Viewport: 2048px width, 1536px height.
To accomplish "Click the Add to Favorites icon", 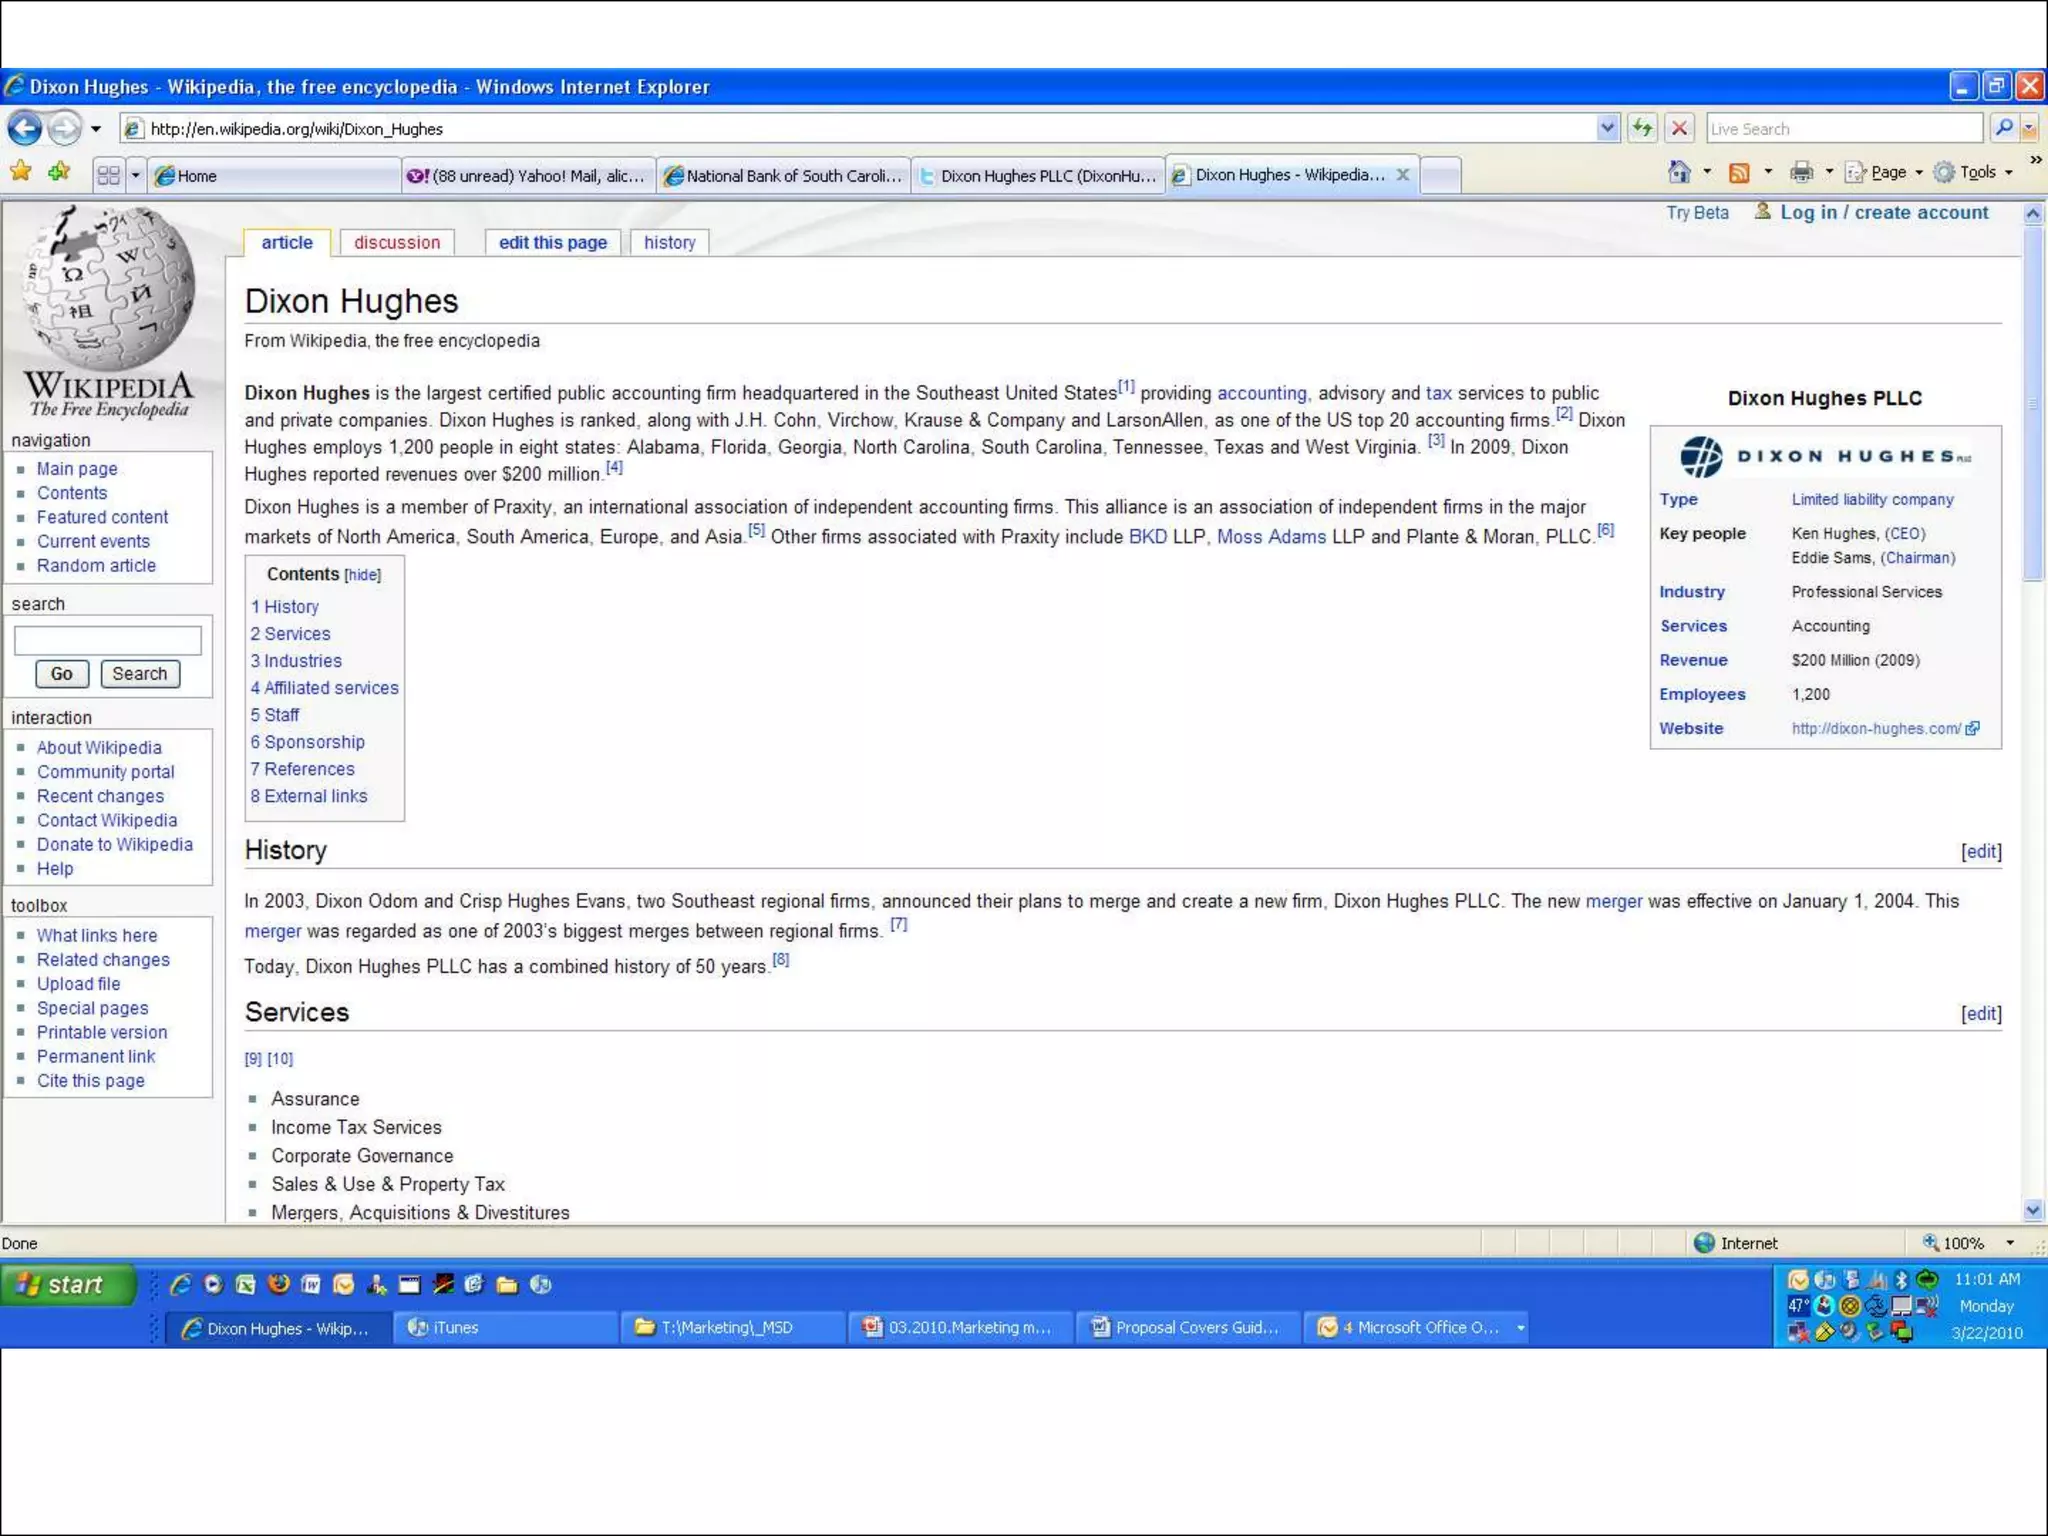I will [59, 172].
